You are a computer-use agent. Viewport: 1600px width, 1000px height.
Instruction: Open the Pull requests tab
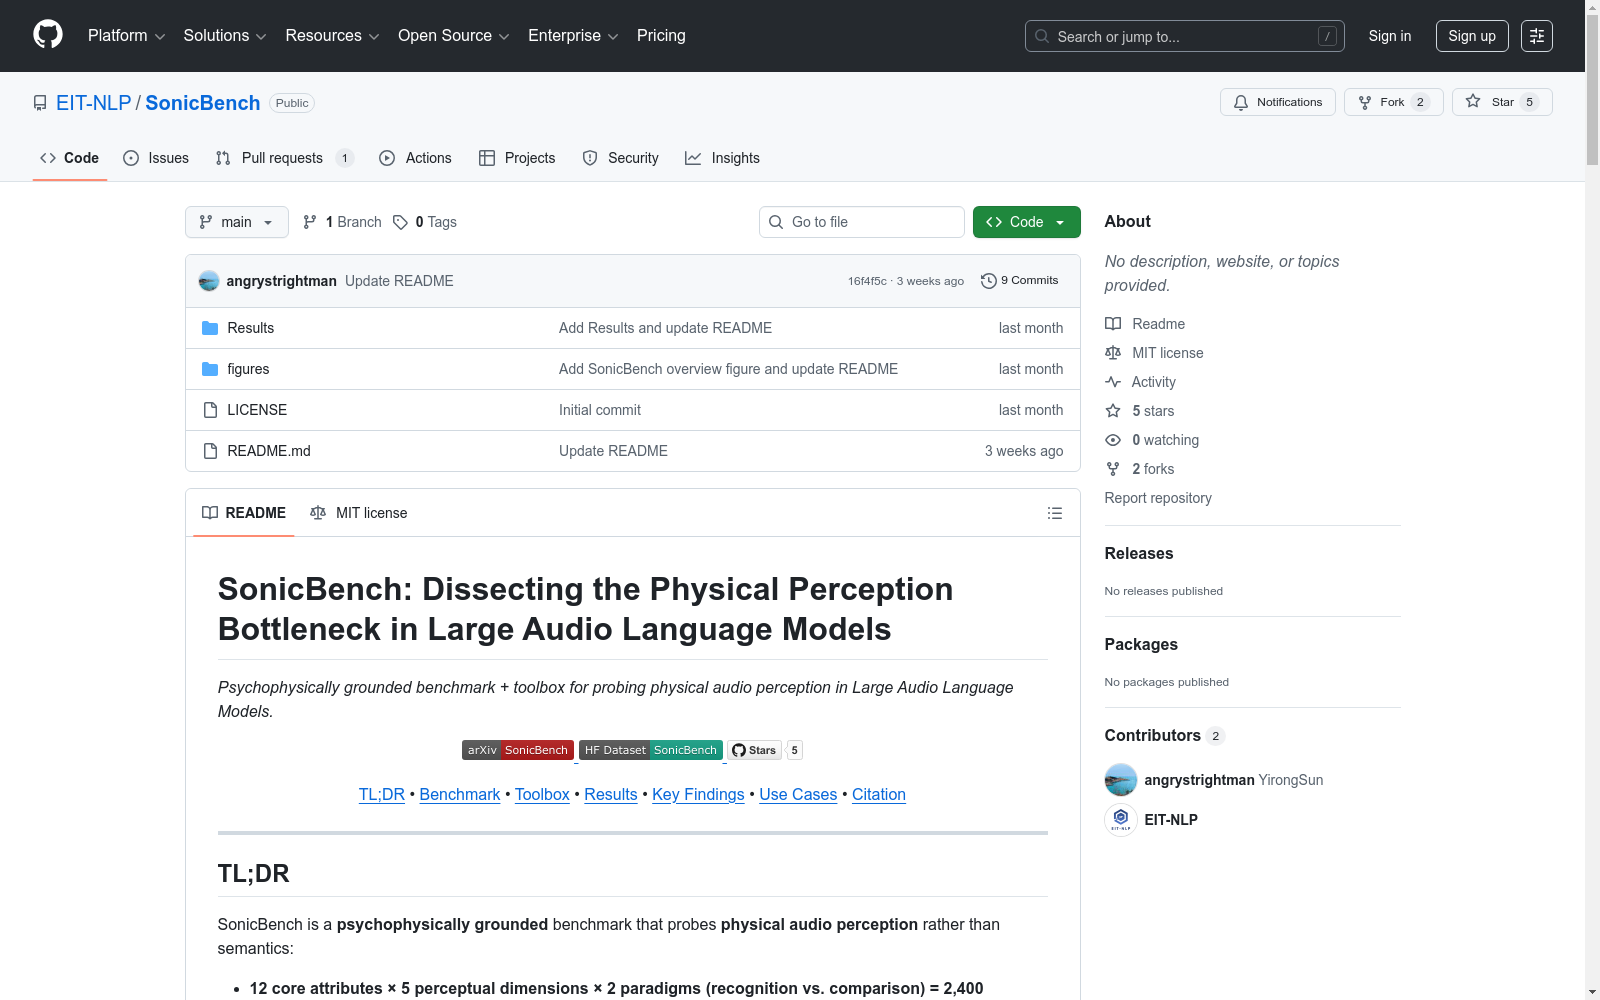pos(285,158)
